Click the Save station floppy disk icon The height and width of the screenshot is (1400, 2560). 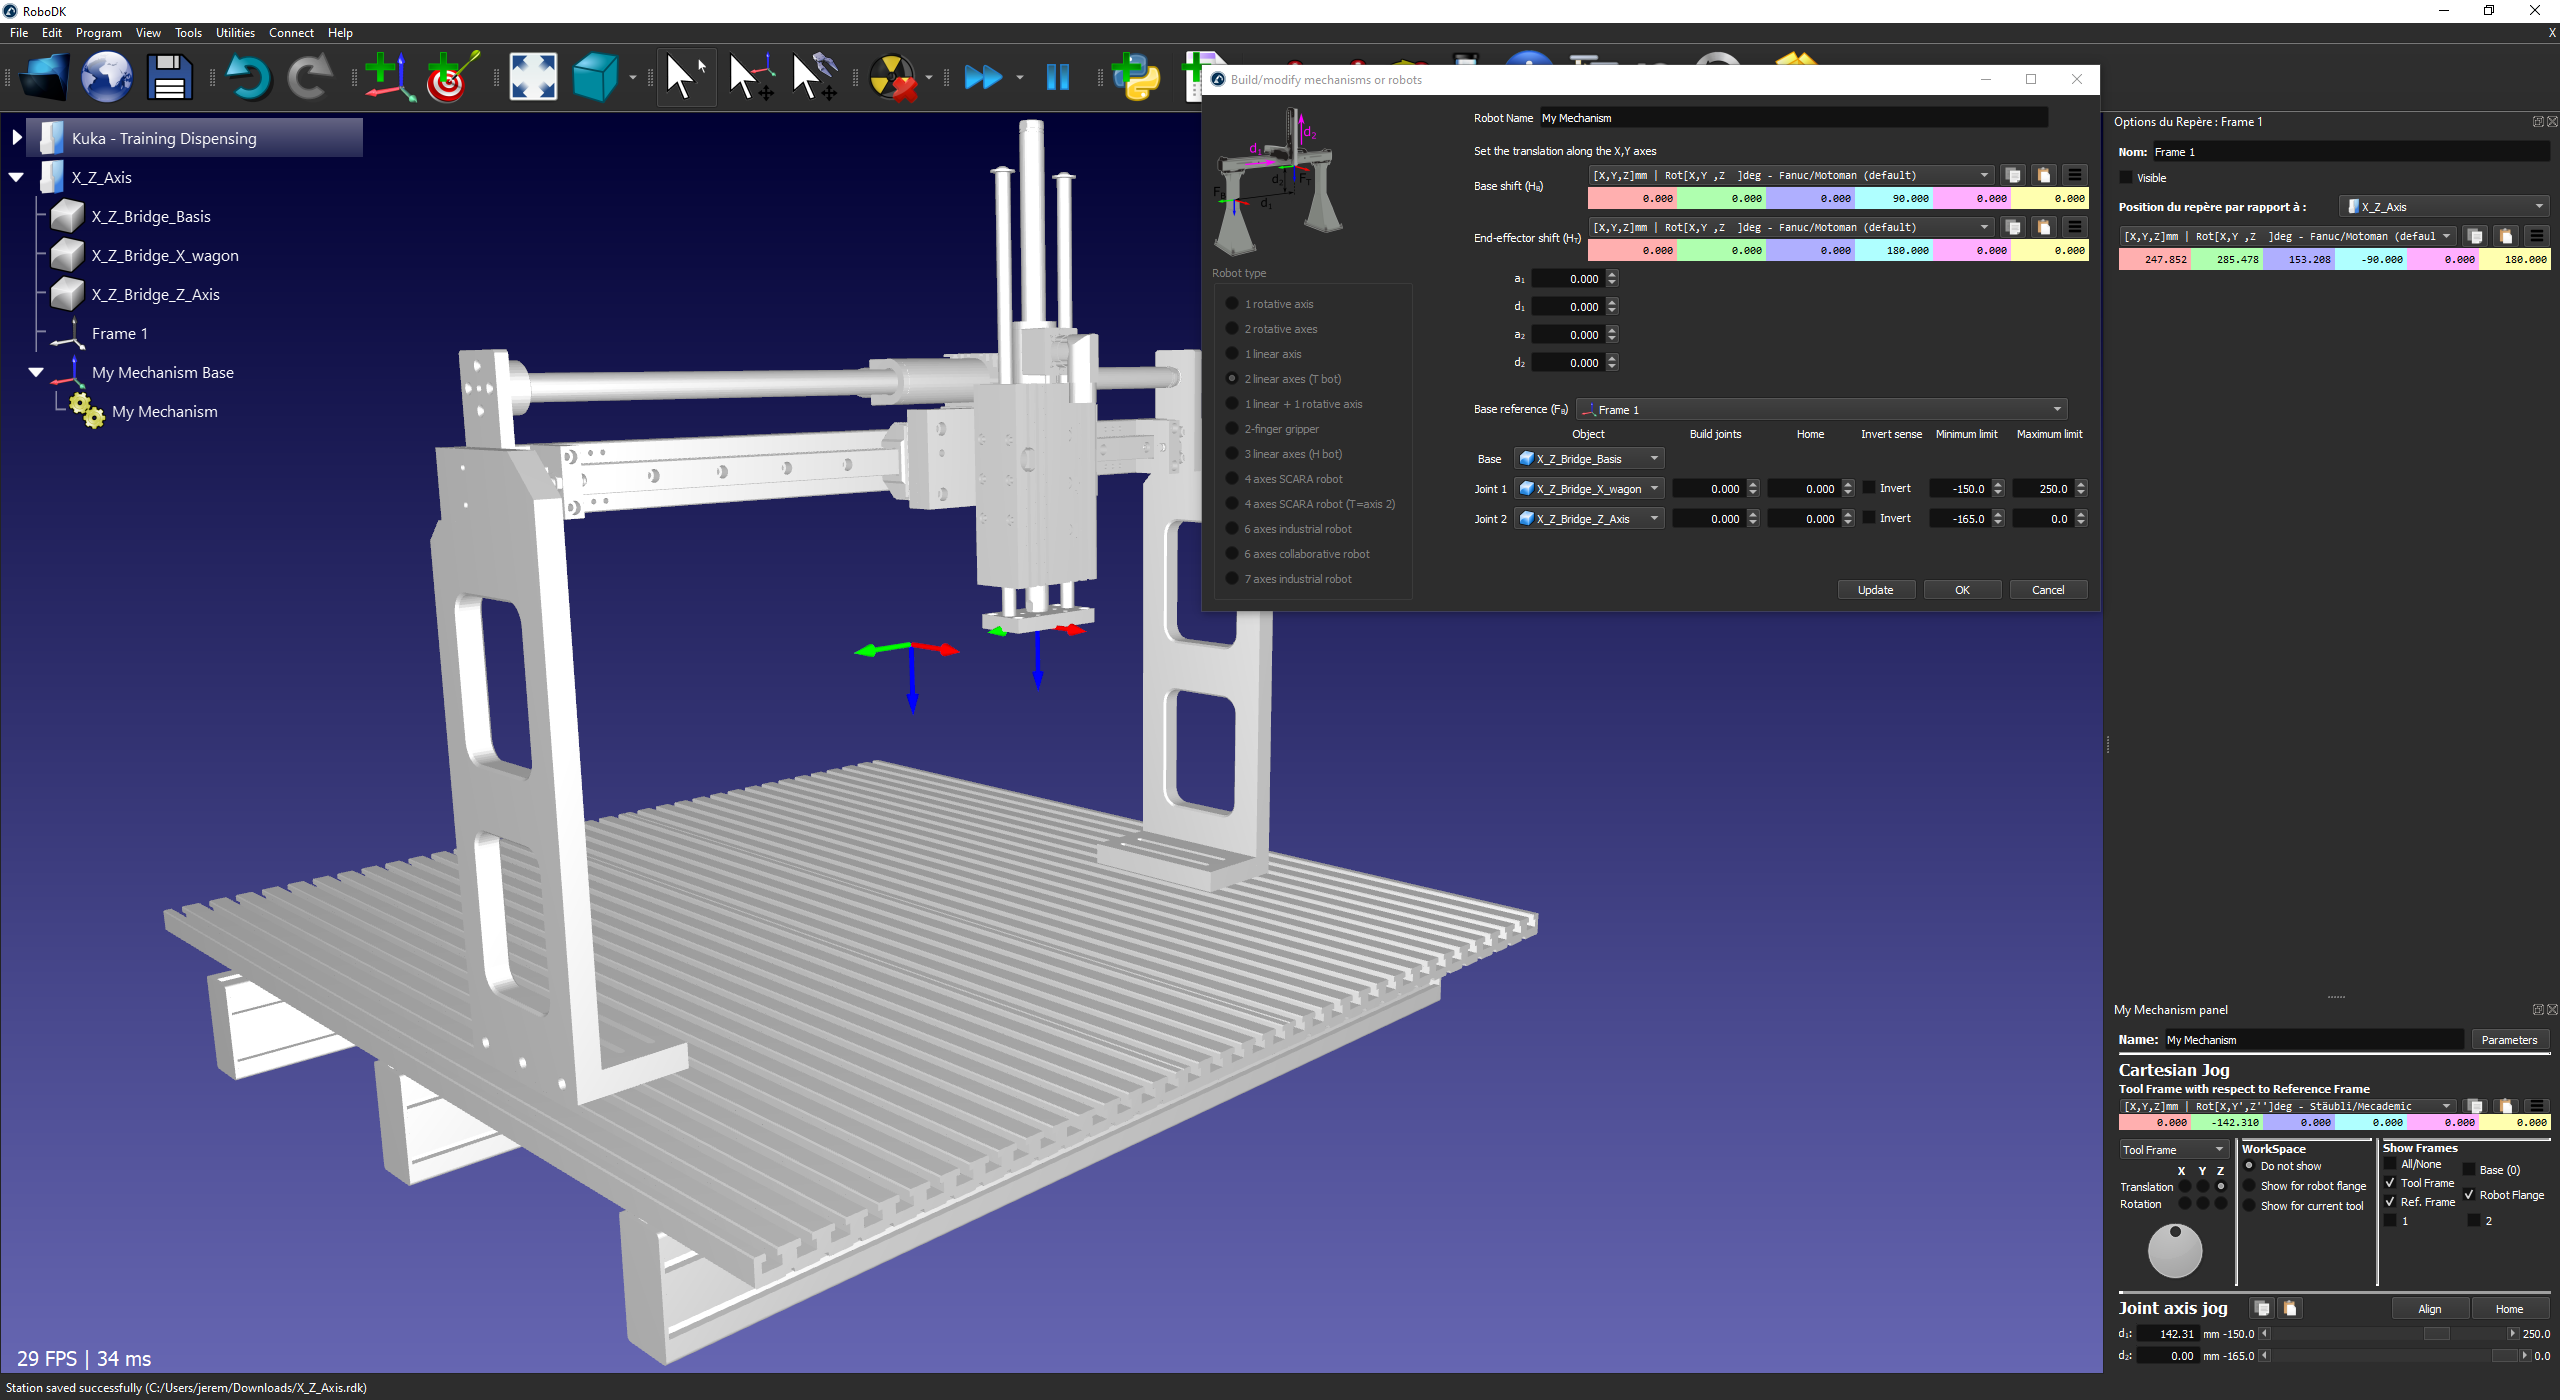point(169,77)
